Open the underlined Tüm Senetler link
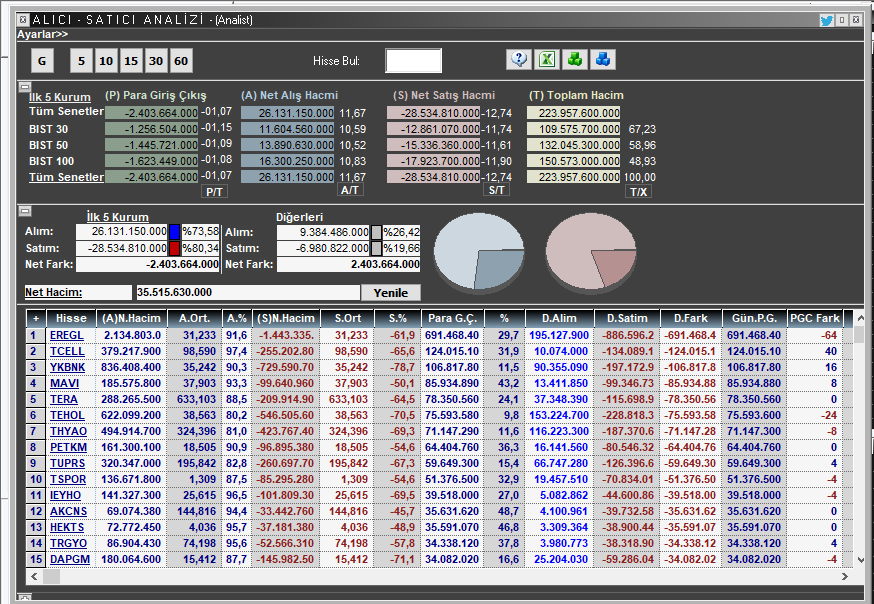This screenshot has height=604, width=874. click(66, 177)
